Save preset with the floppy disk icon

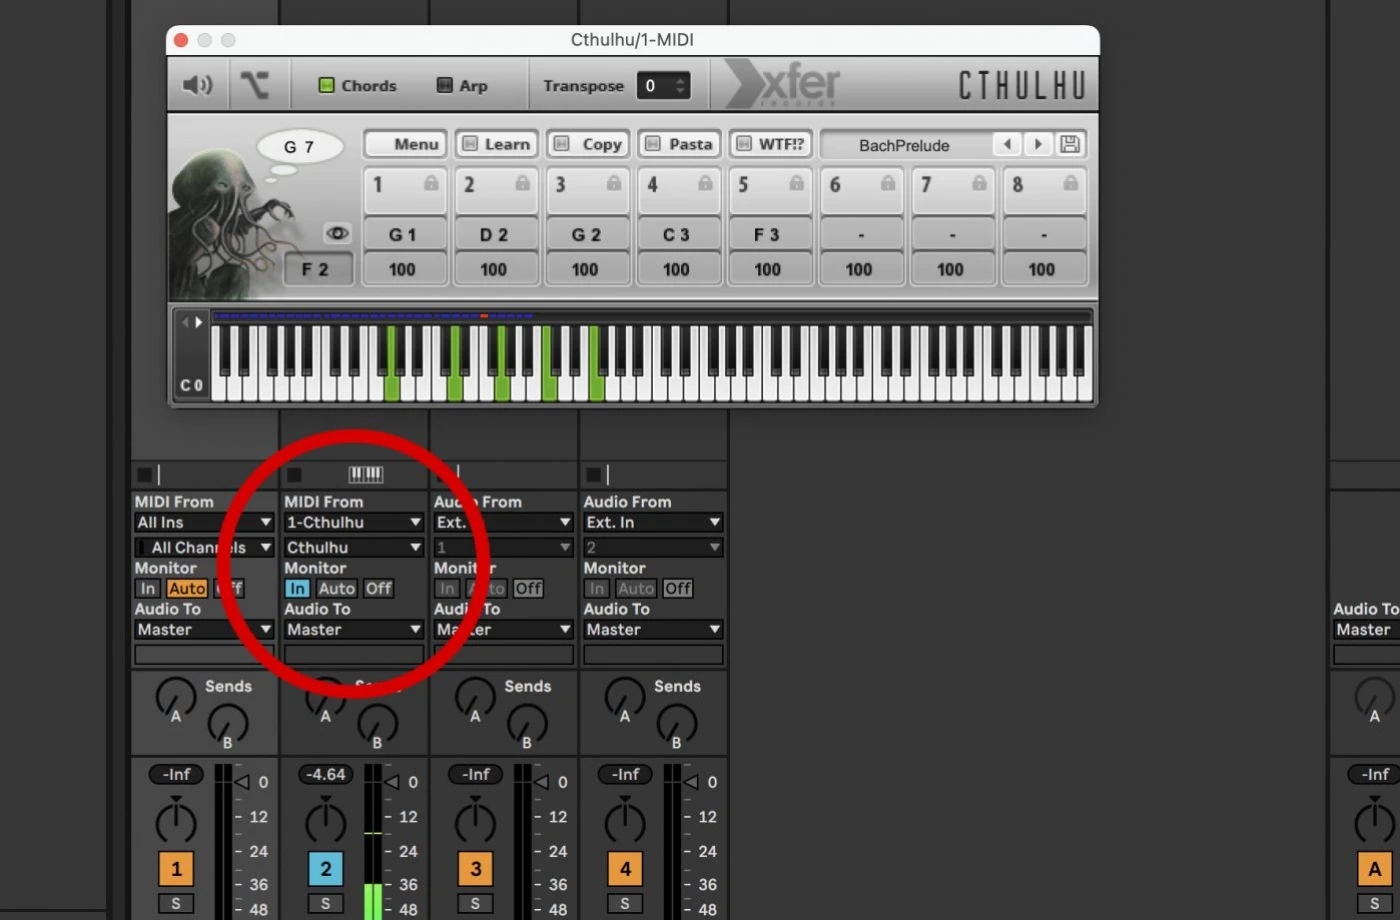click(x=1070, y=144)
